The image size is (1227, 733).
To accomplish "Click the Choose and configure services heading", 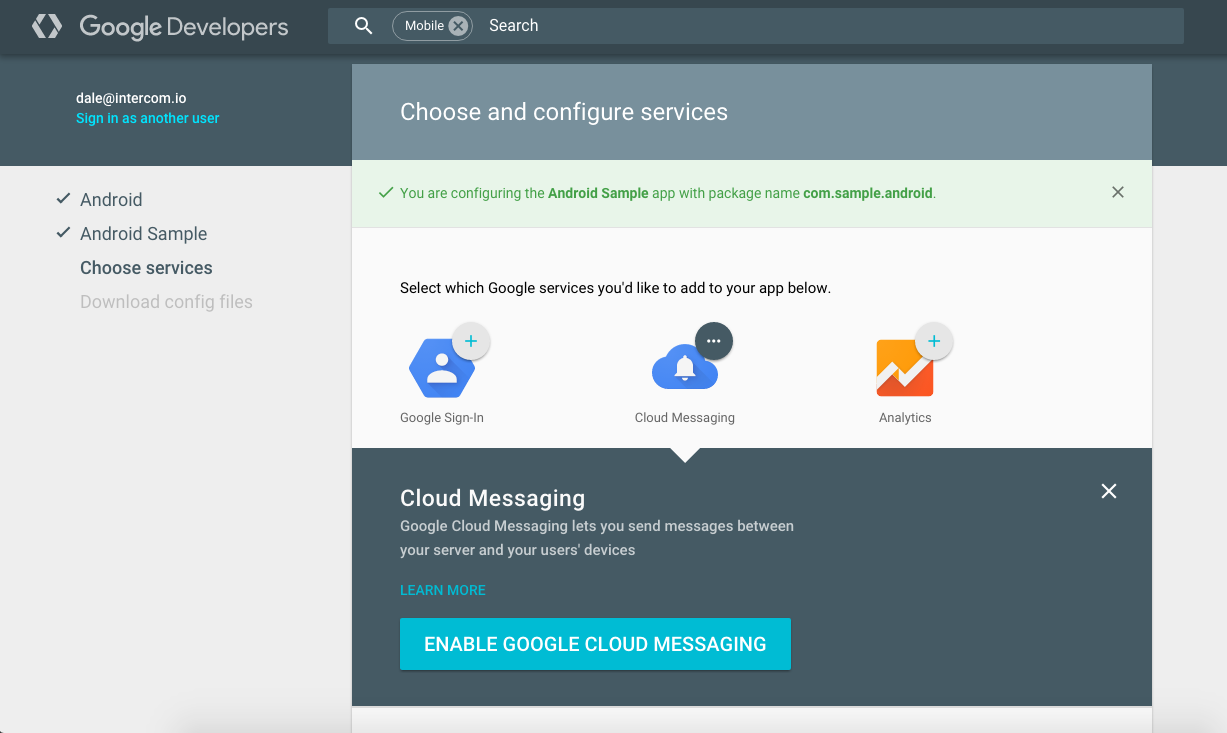I will [564, 112].
